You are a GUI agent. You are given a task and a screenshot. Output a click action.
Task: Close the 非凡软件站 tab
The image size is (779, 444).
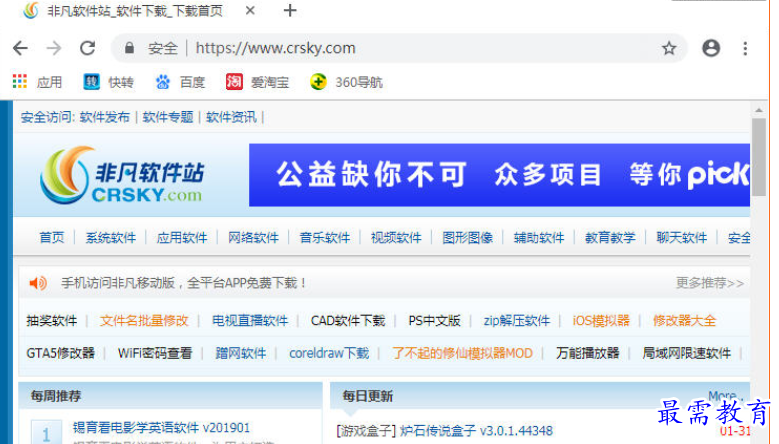point(250,10)
